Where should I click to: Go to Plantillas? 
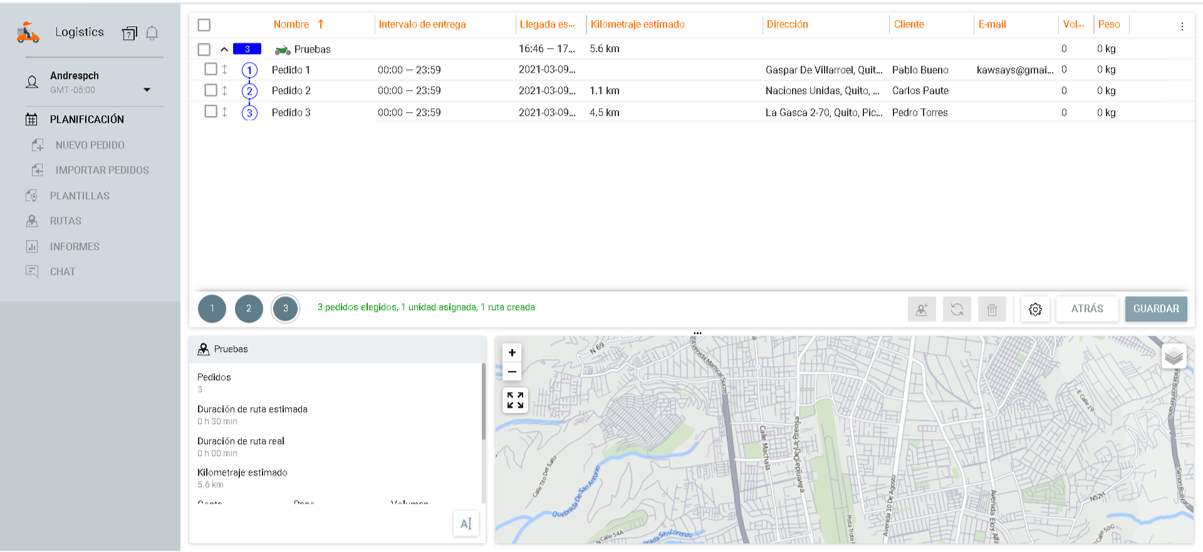click(x=80, y=196)
